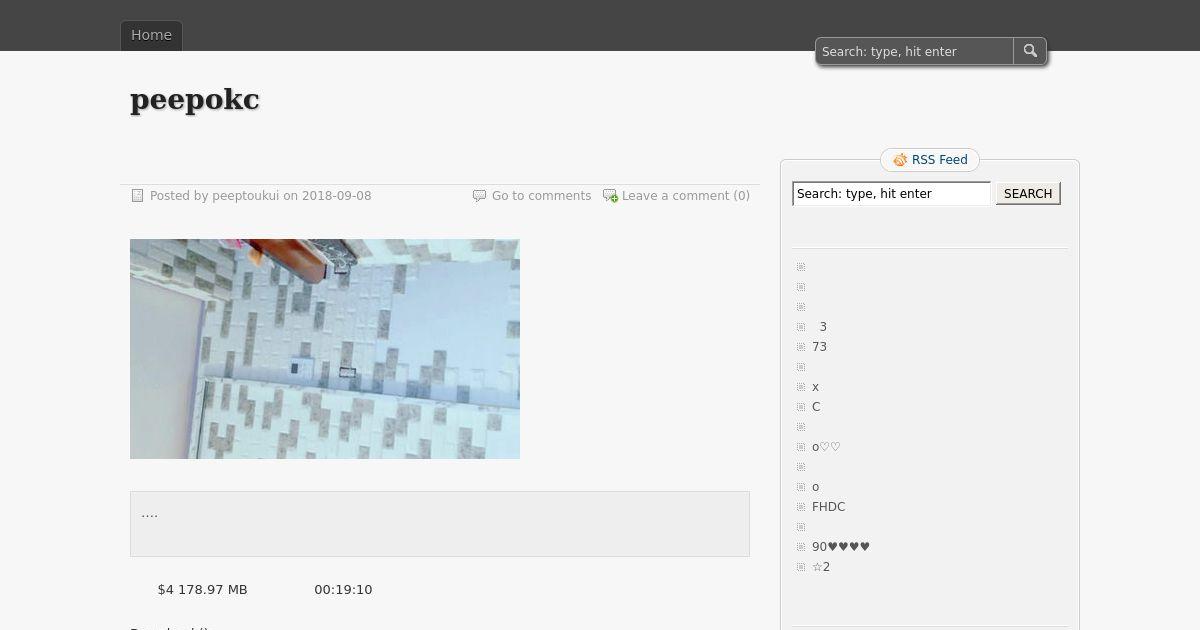Click the post date page icon

click(138, 196)
